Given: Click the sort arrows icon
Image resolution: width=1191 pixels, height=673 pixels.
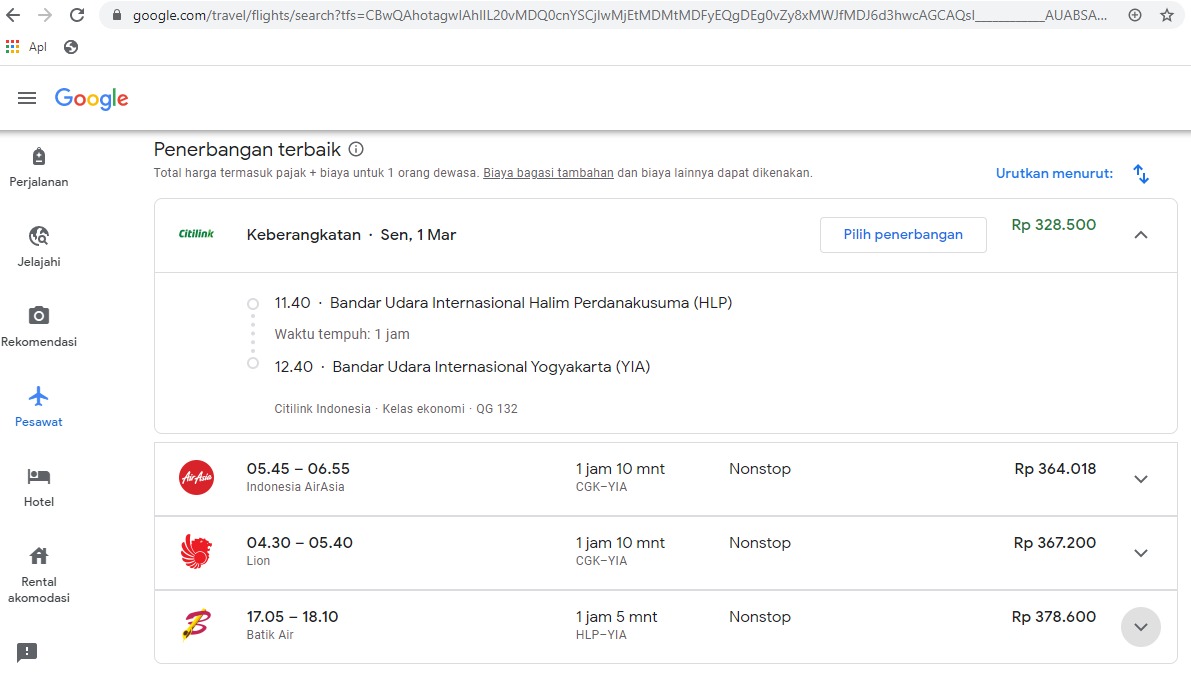Looking at the screenshot, I should (1141, 174).
